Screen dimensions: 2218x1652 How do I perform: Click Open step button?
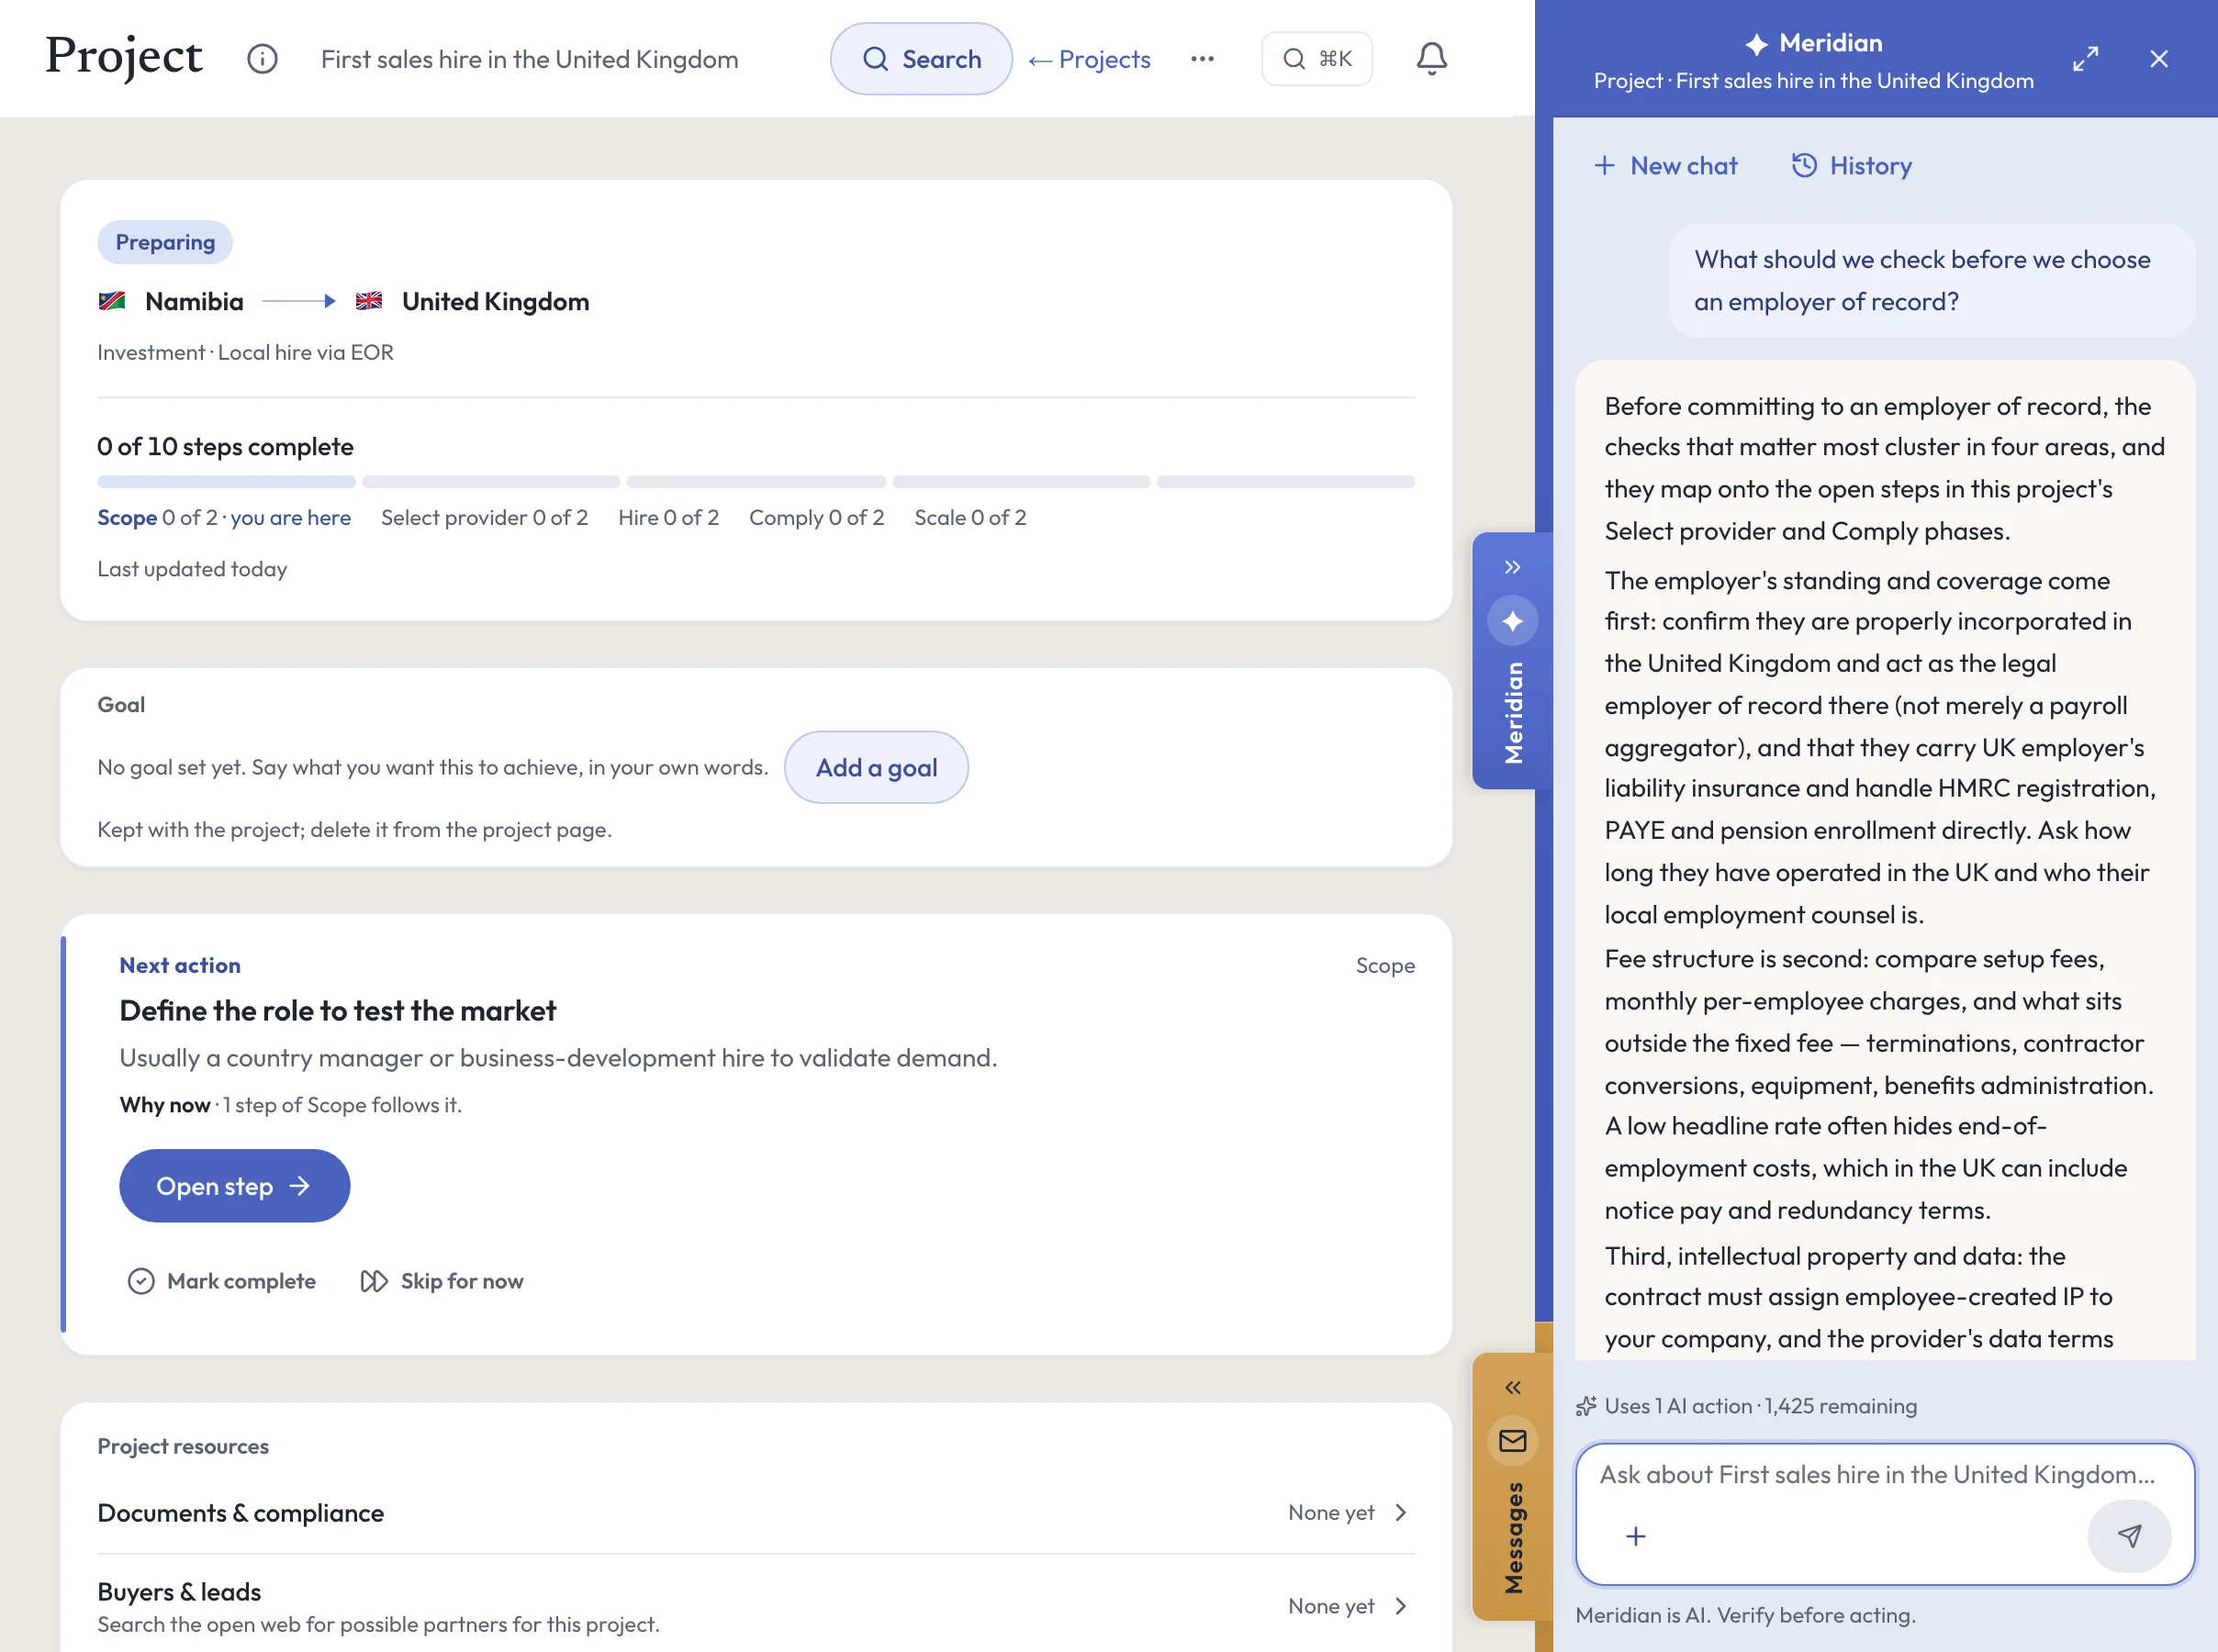(235, 1186)
